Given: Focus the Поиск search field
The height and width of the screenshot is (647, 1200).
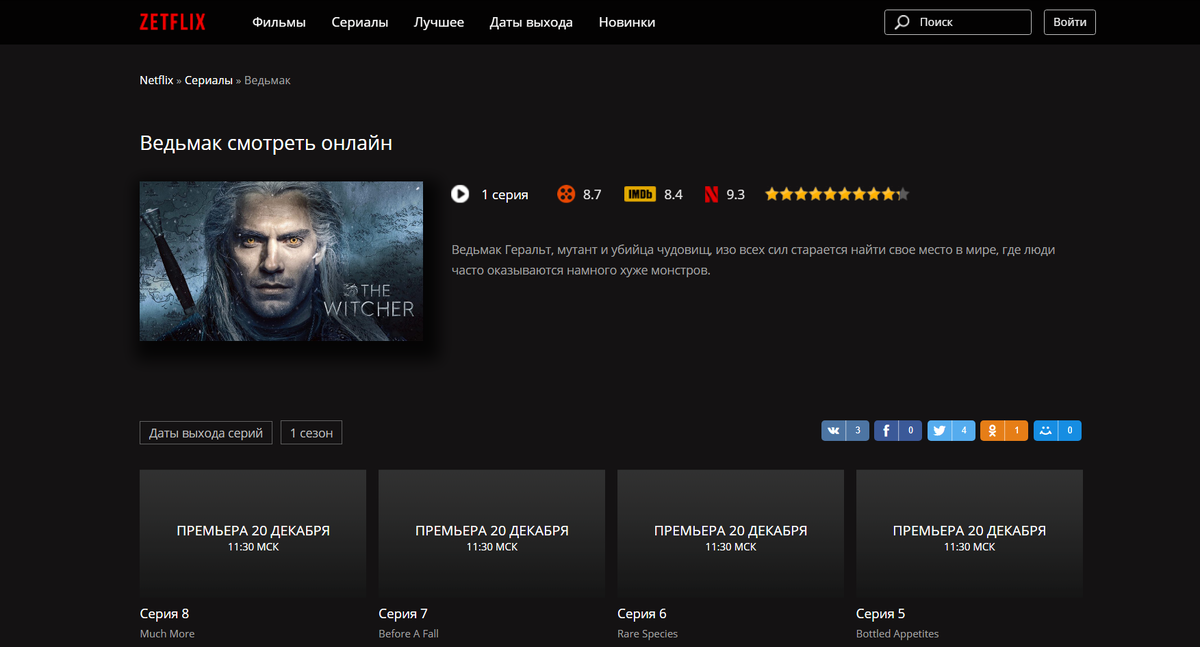Looking at the screenshot, I should click(x=958, y=22).
